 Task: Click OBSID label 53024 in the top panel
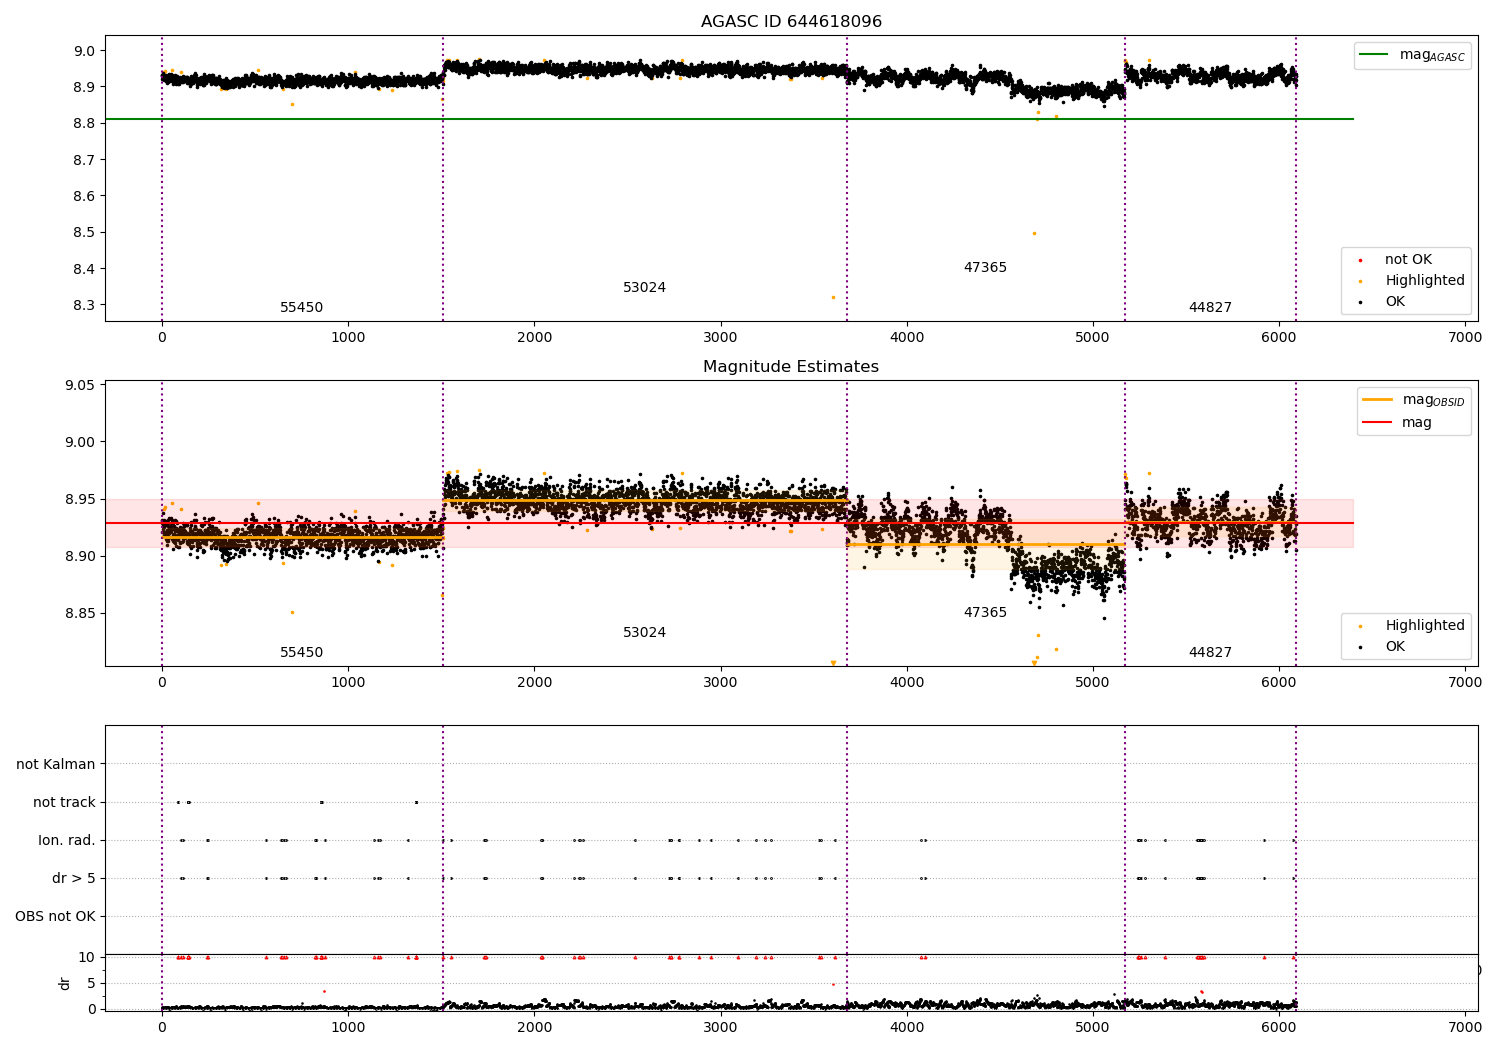(644, 288)
